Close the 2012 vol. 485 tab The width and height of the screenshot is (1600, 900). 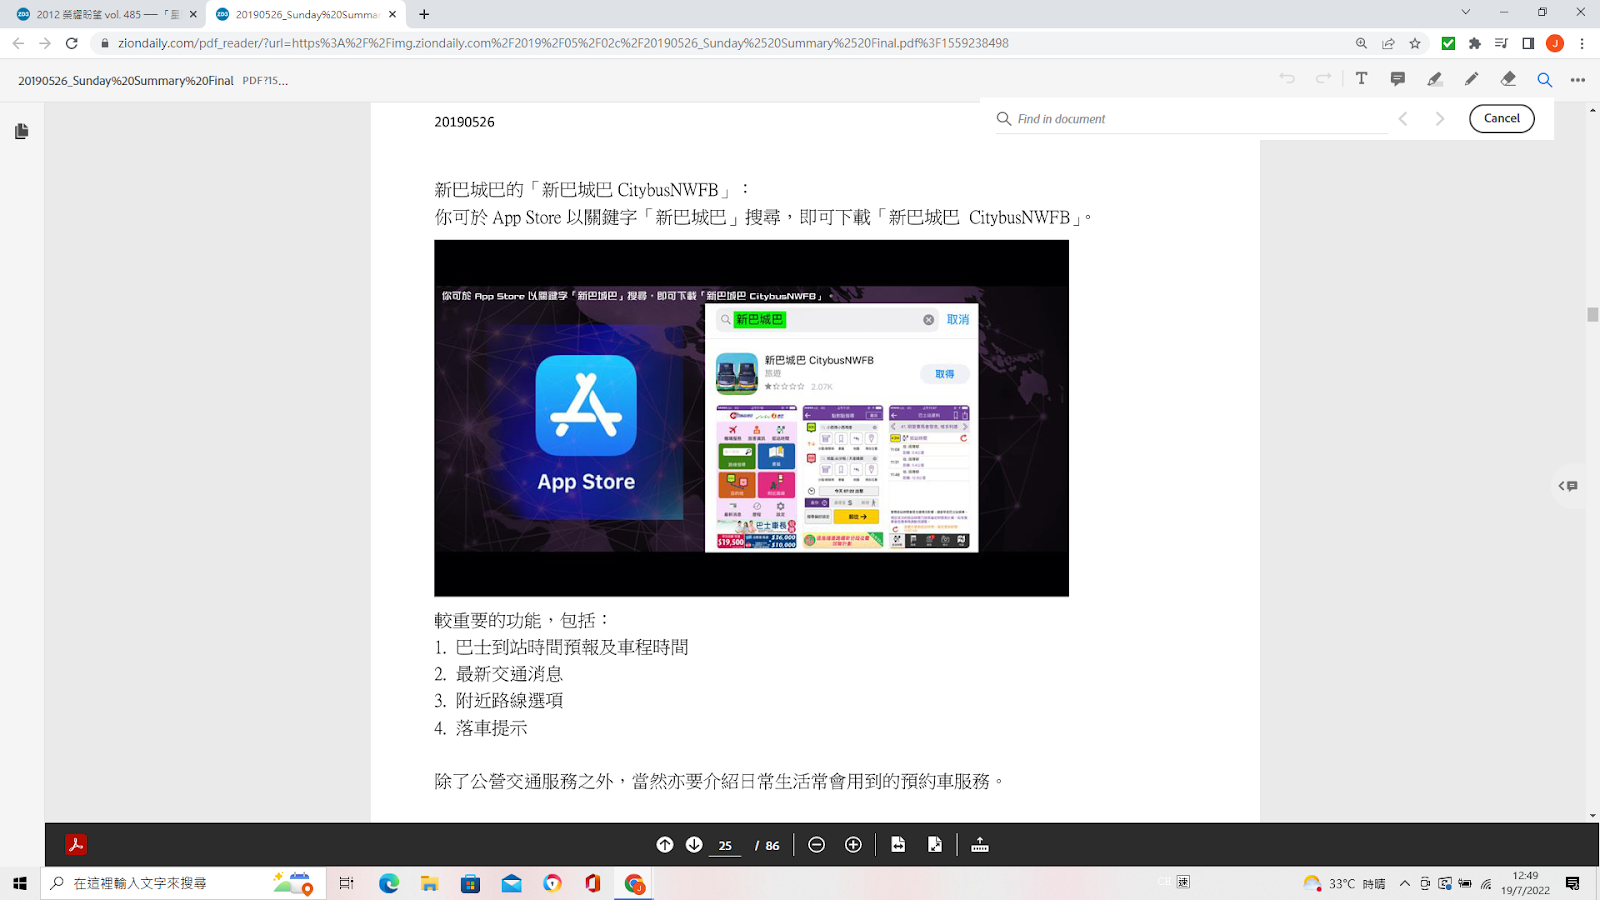(x=193, y=14)
